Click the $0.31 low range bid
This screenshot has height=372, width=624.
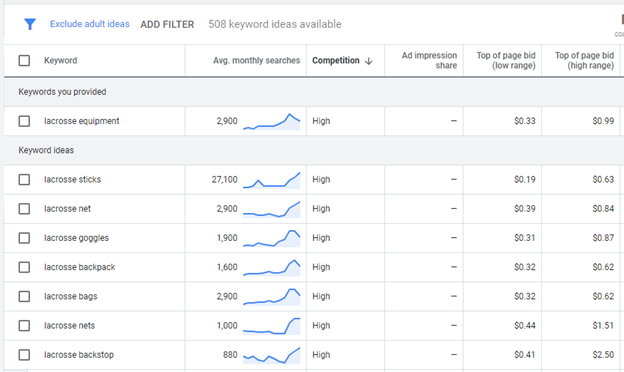[525, 238]
